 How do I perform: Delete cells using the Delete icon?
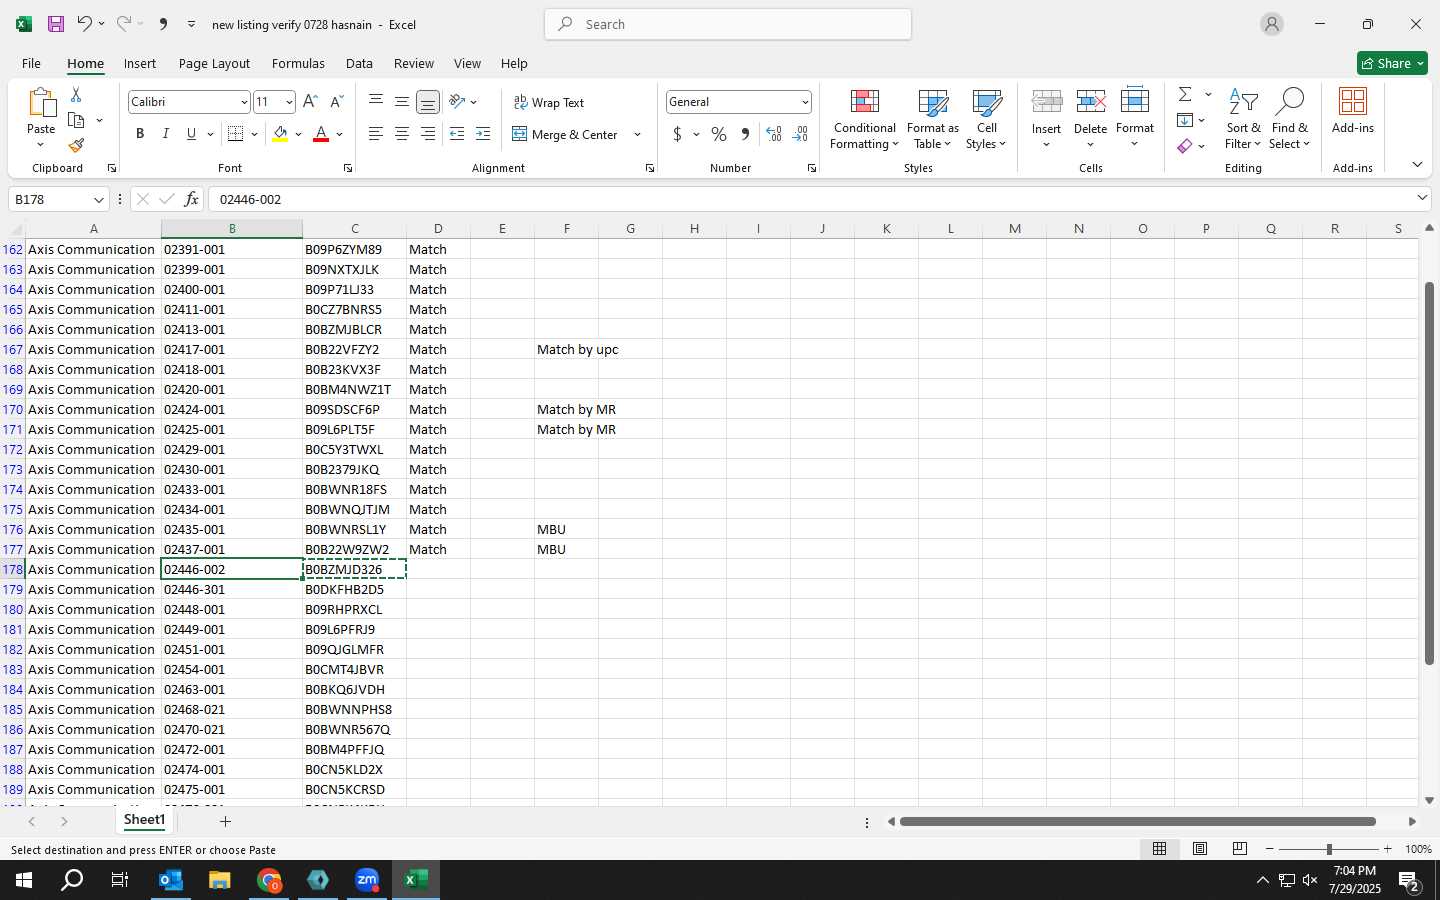point(1090,101)
